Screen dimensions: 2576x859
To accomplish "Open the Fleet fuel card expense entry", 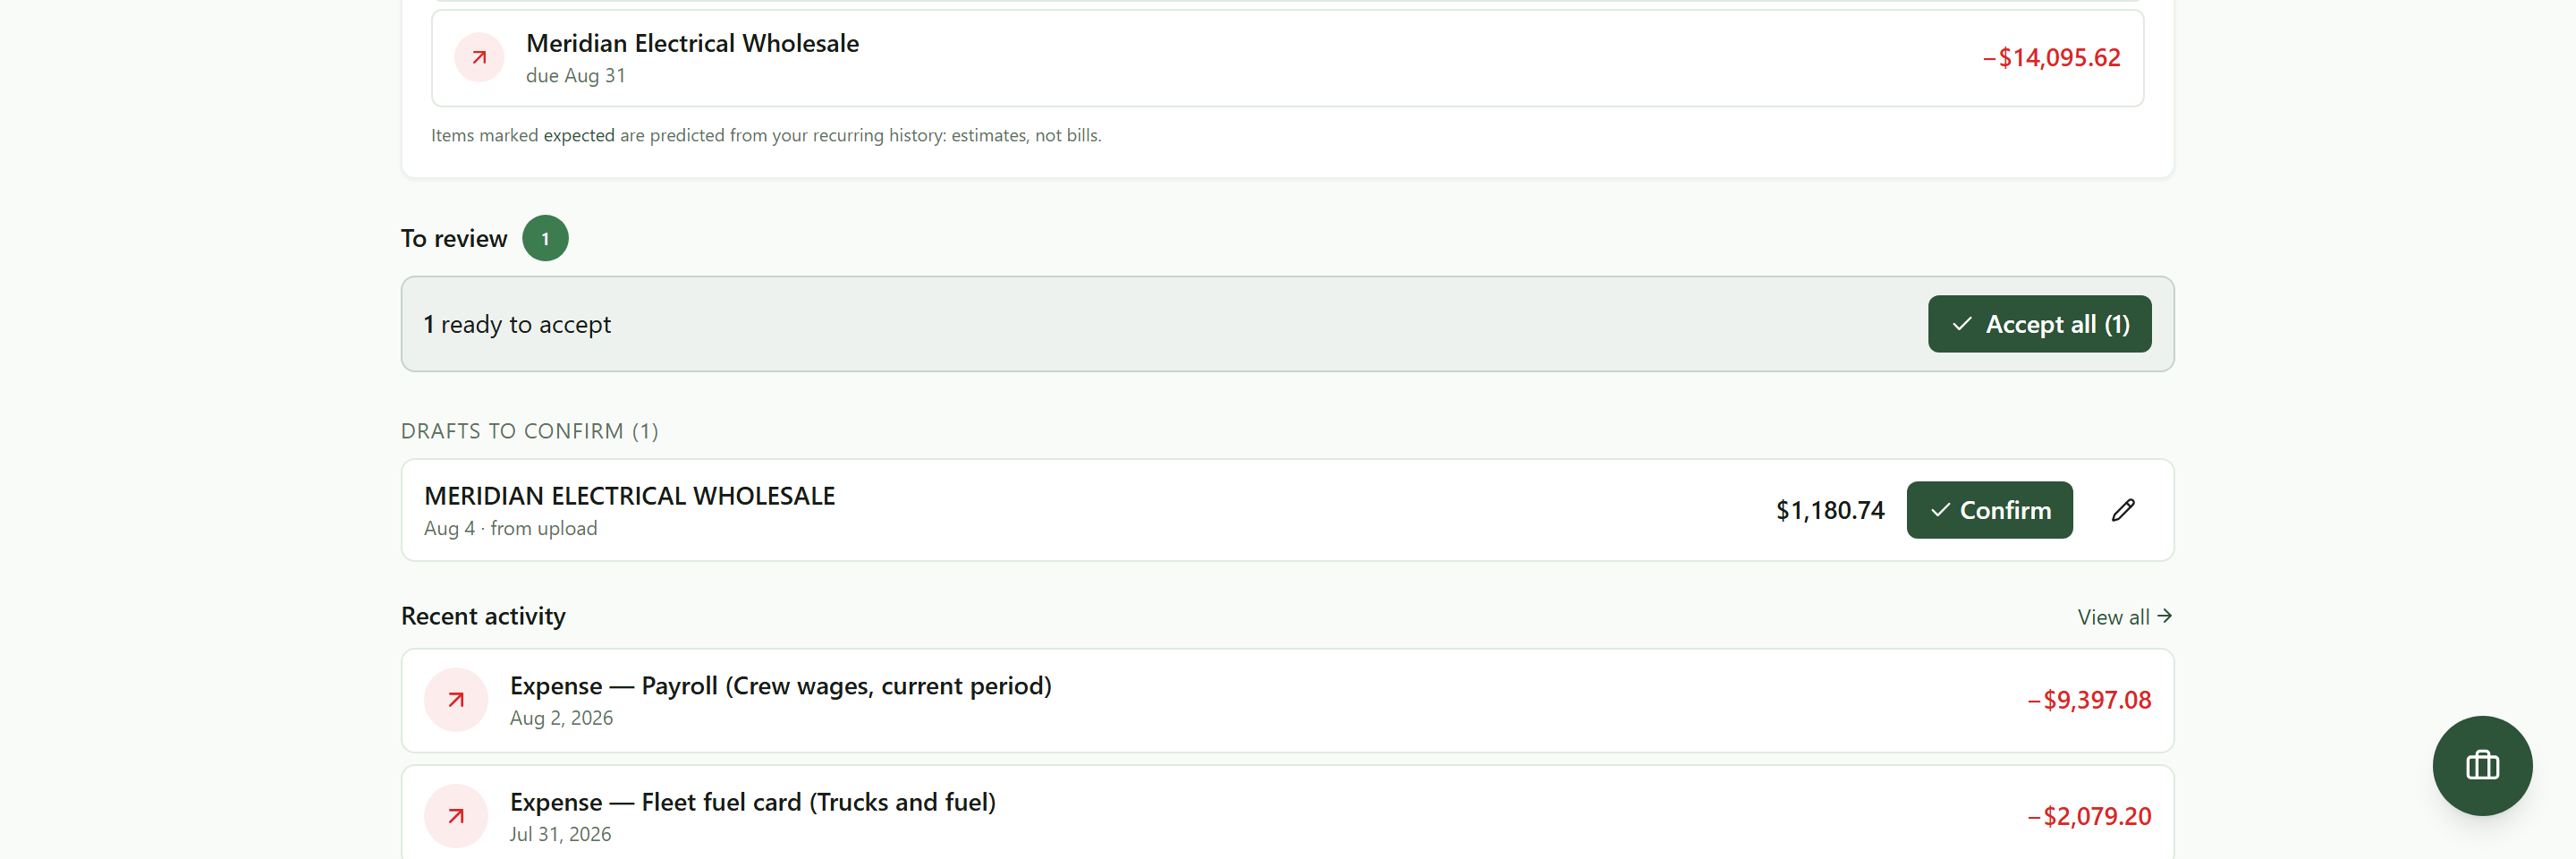I will (x=1287, y=812).
